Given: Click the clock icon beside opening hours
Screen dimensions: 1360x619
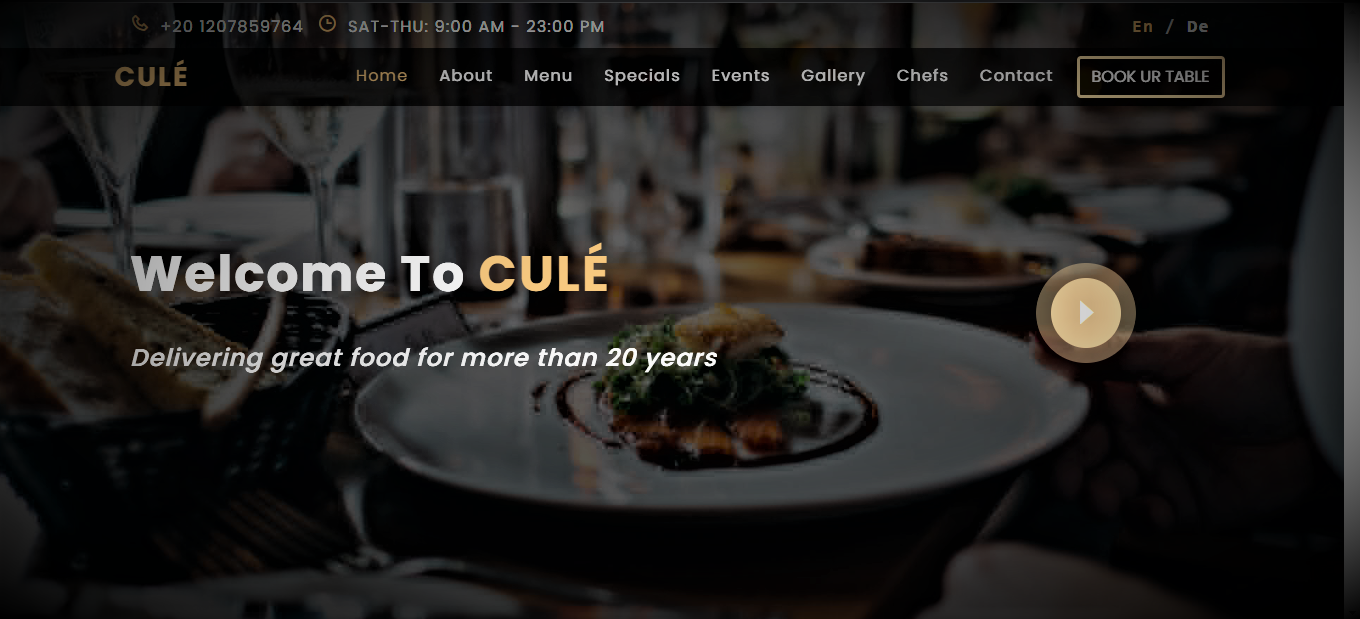Looking at the screenshot, I should pos(327,24).
